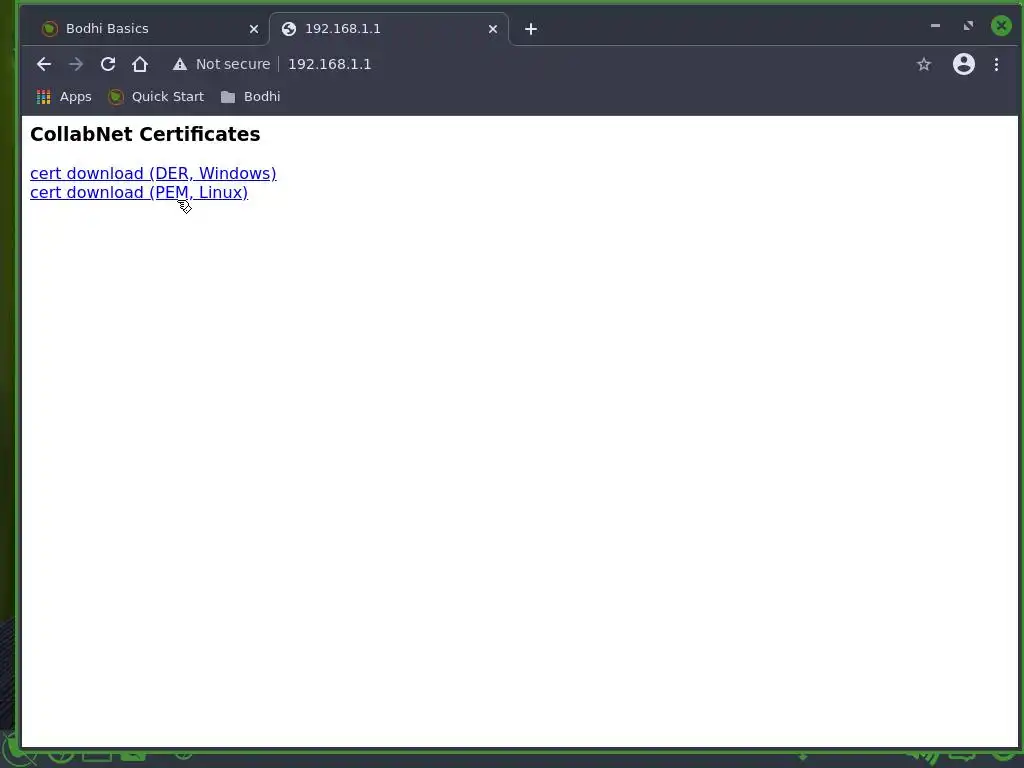1024x768 pixels.
Task: Open a new tab with plus button
Action: 530,29
